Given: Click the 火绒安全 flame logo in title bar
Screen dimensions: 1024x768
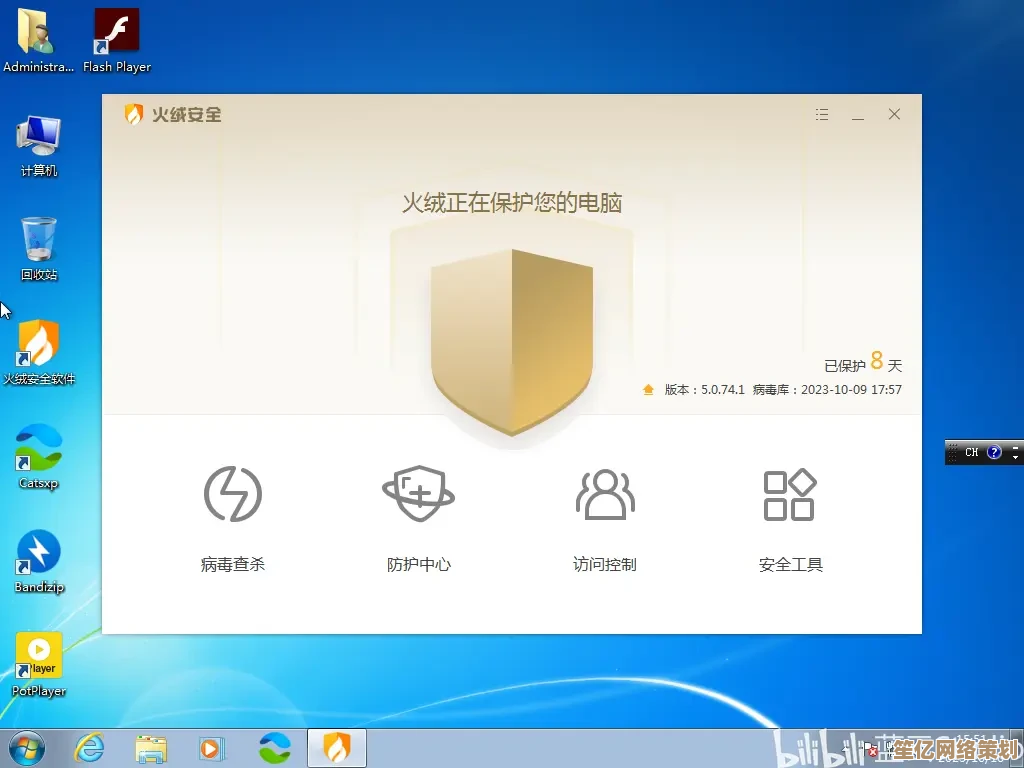Looking at the screenshot, I should (x=134, y=115).
